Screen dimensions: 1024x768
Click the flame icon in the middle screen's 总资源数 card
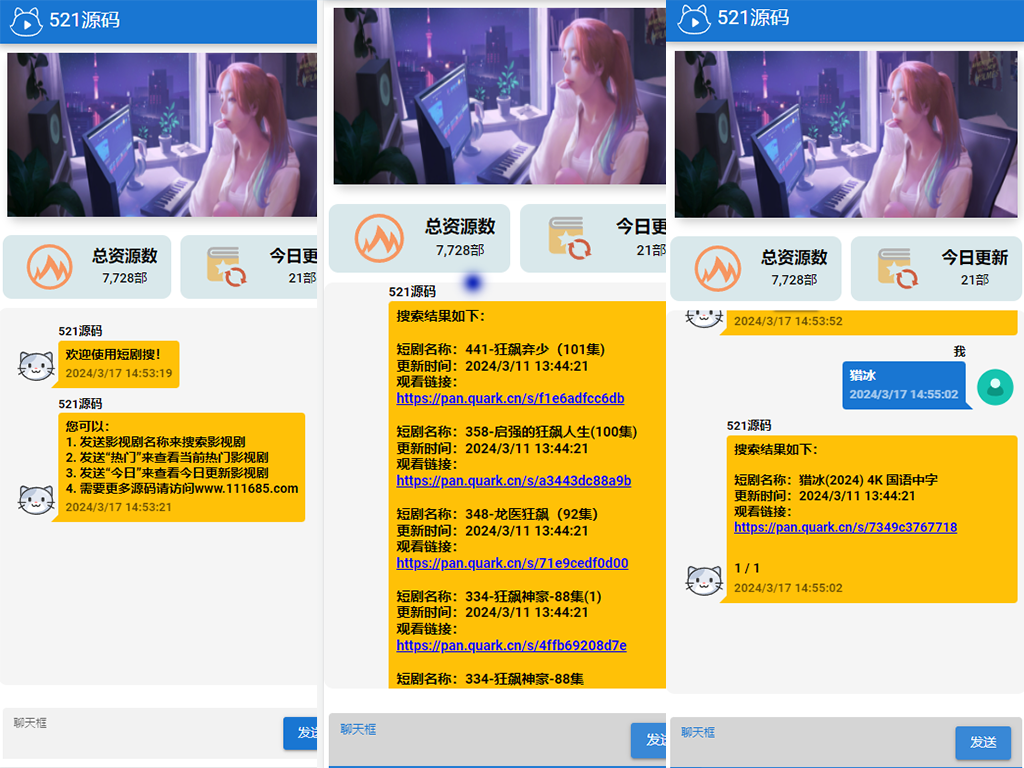379,238
